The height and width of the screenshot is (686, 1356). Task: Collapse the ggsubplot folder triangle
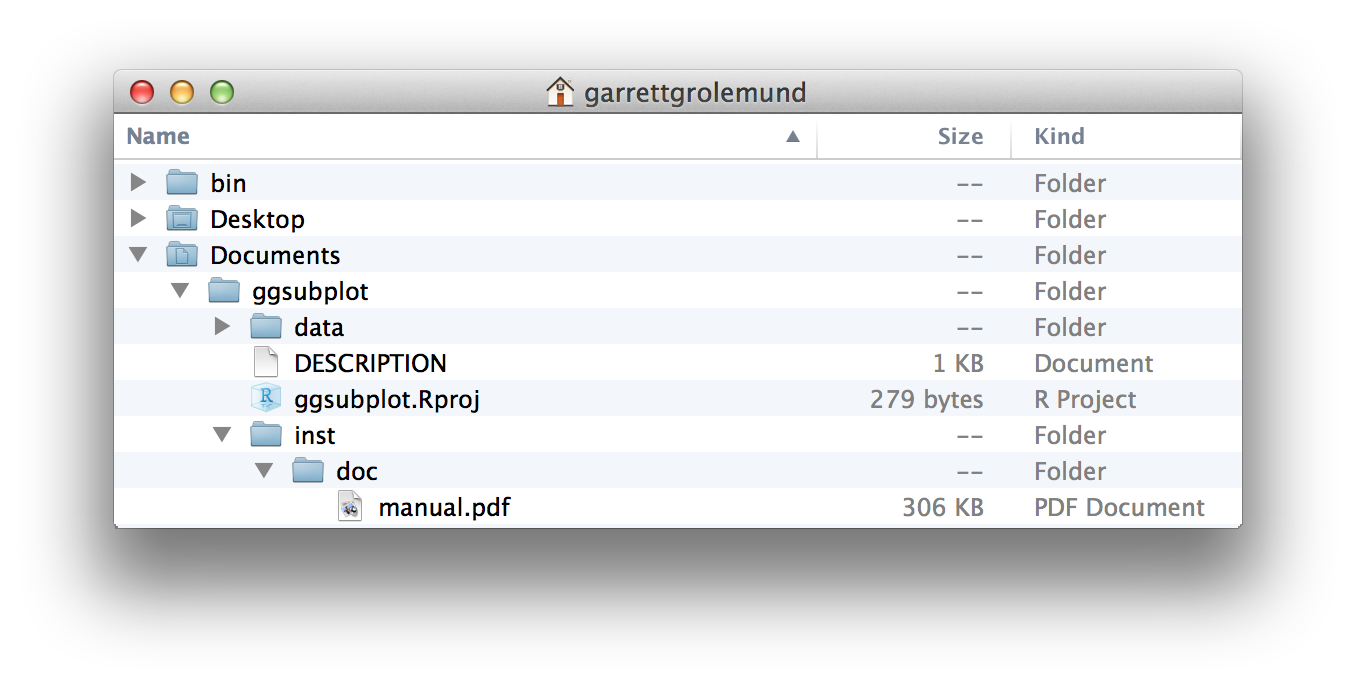[x=180, y=291]
